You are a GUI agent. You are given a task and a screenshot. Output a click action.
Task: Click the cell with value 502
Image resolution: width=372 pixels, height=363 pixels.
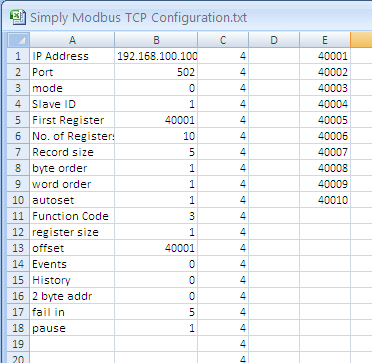click(156, 72)
